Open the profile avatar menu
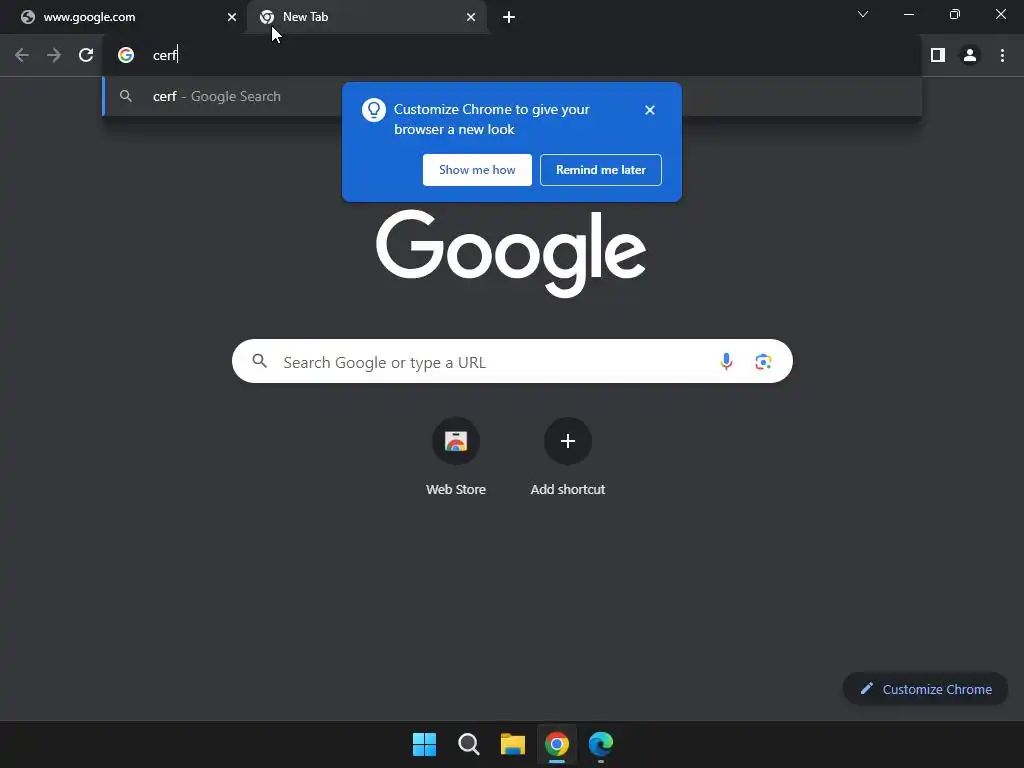This screenshot has width=1024, height=768. (x=970, y=56)
